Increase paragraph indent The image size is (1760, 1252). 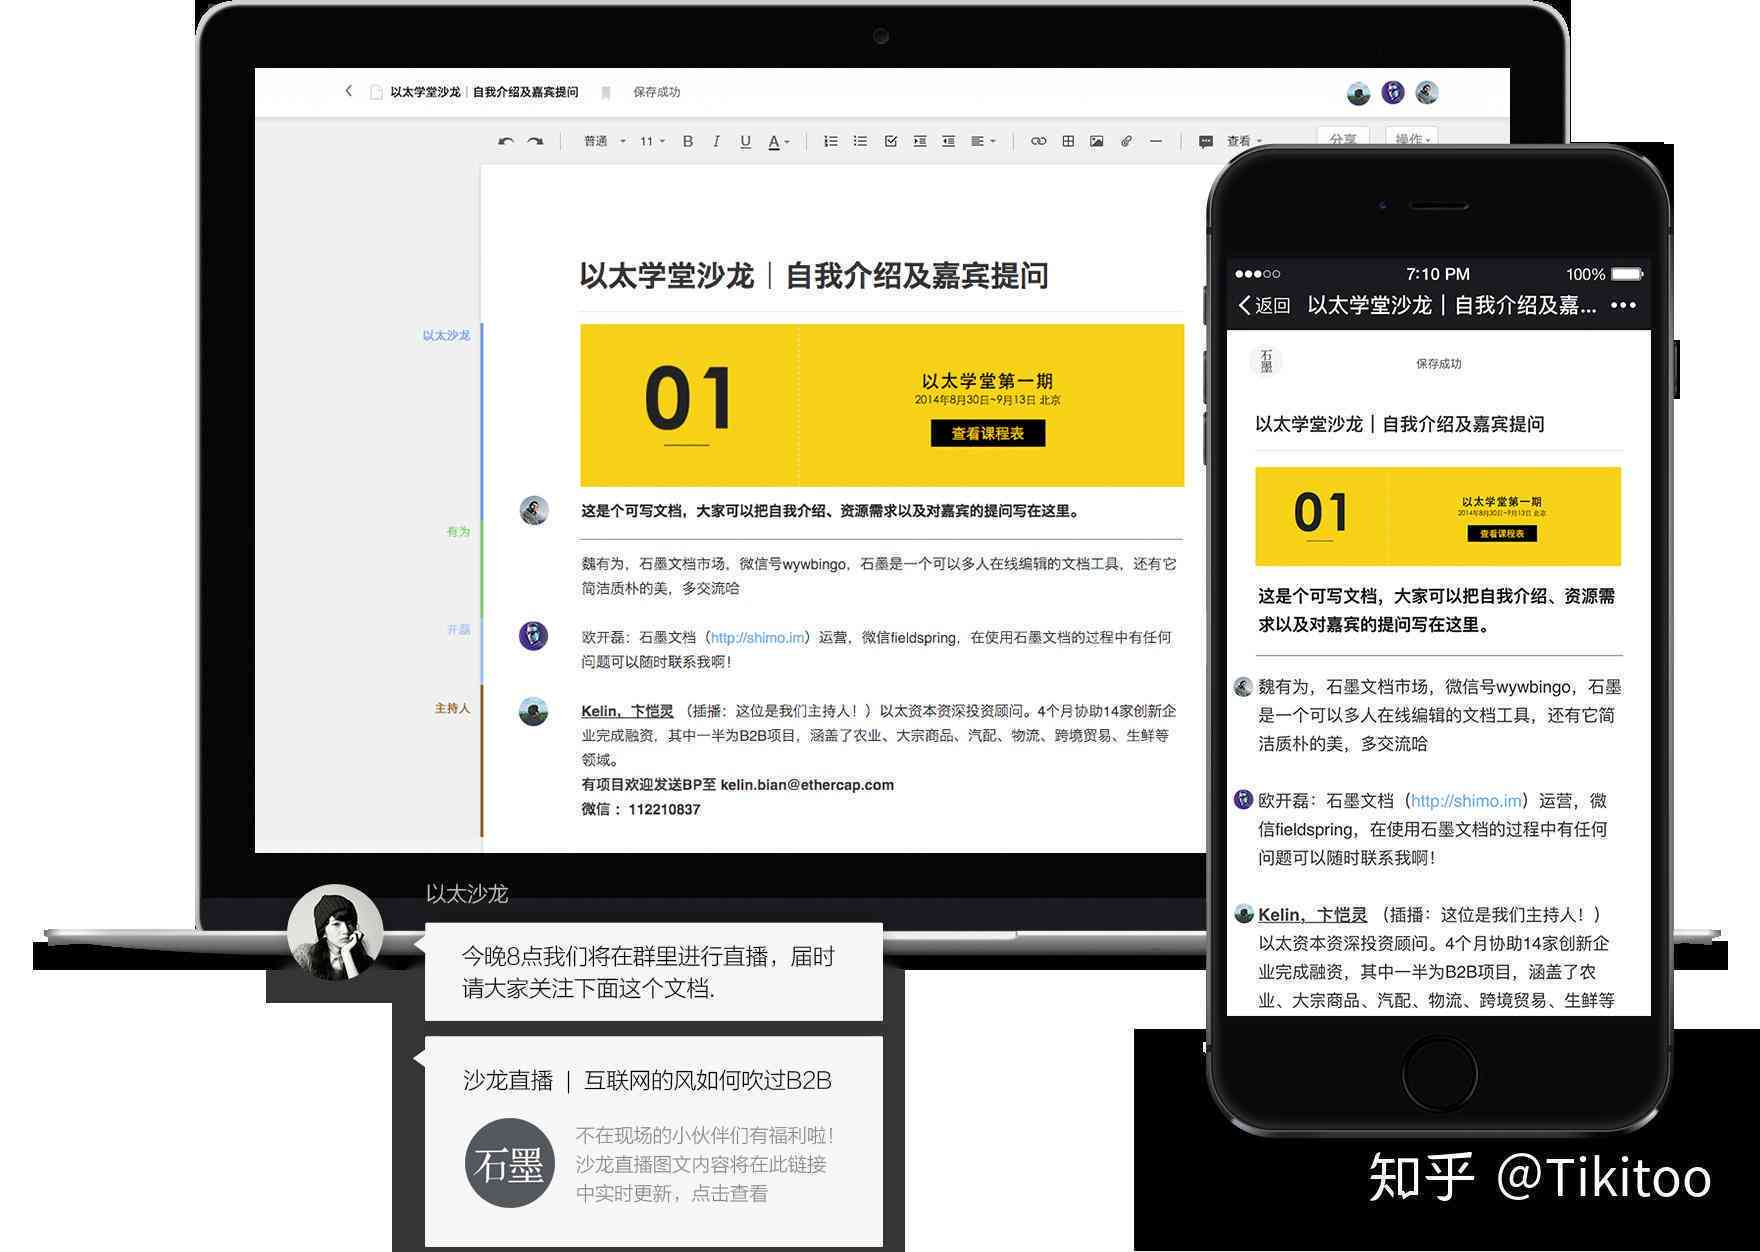point(919,141)
